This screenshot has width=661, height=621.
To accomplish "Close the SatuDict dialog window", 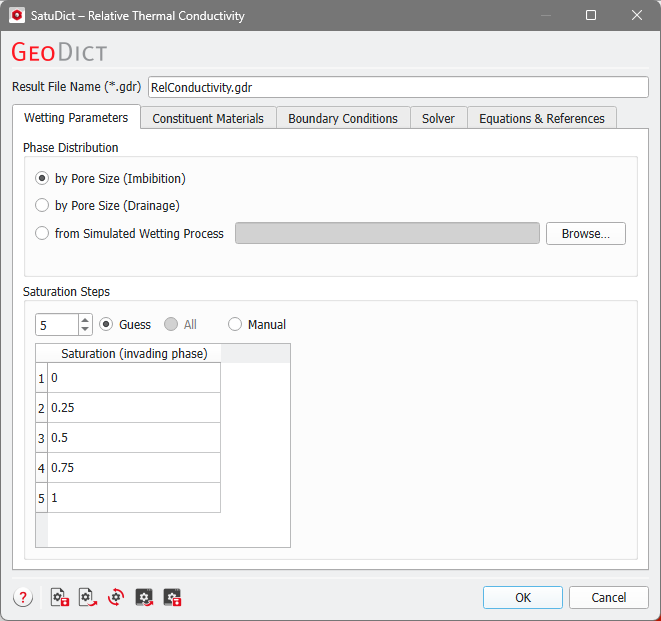I will pos(637,16).
